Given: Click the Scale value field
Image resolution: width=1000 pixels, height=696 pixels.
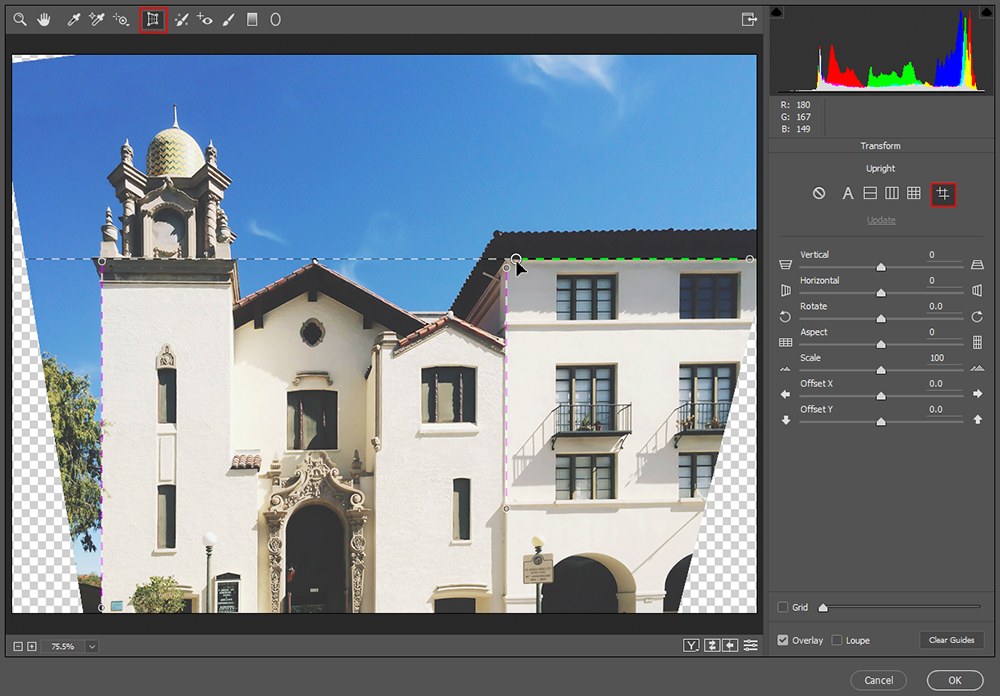Looking at the screenshot, I should pos(945,358).
